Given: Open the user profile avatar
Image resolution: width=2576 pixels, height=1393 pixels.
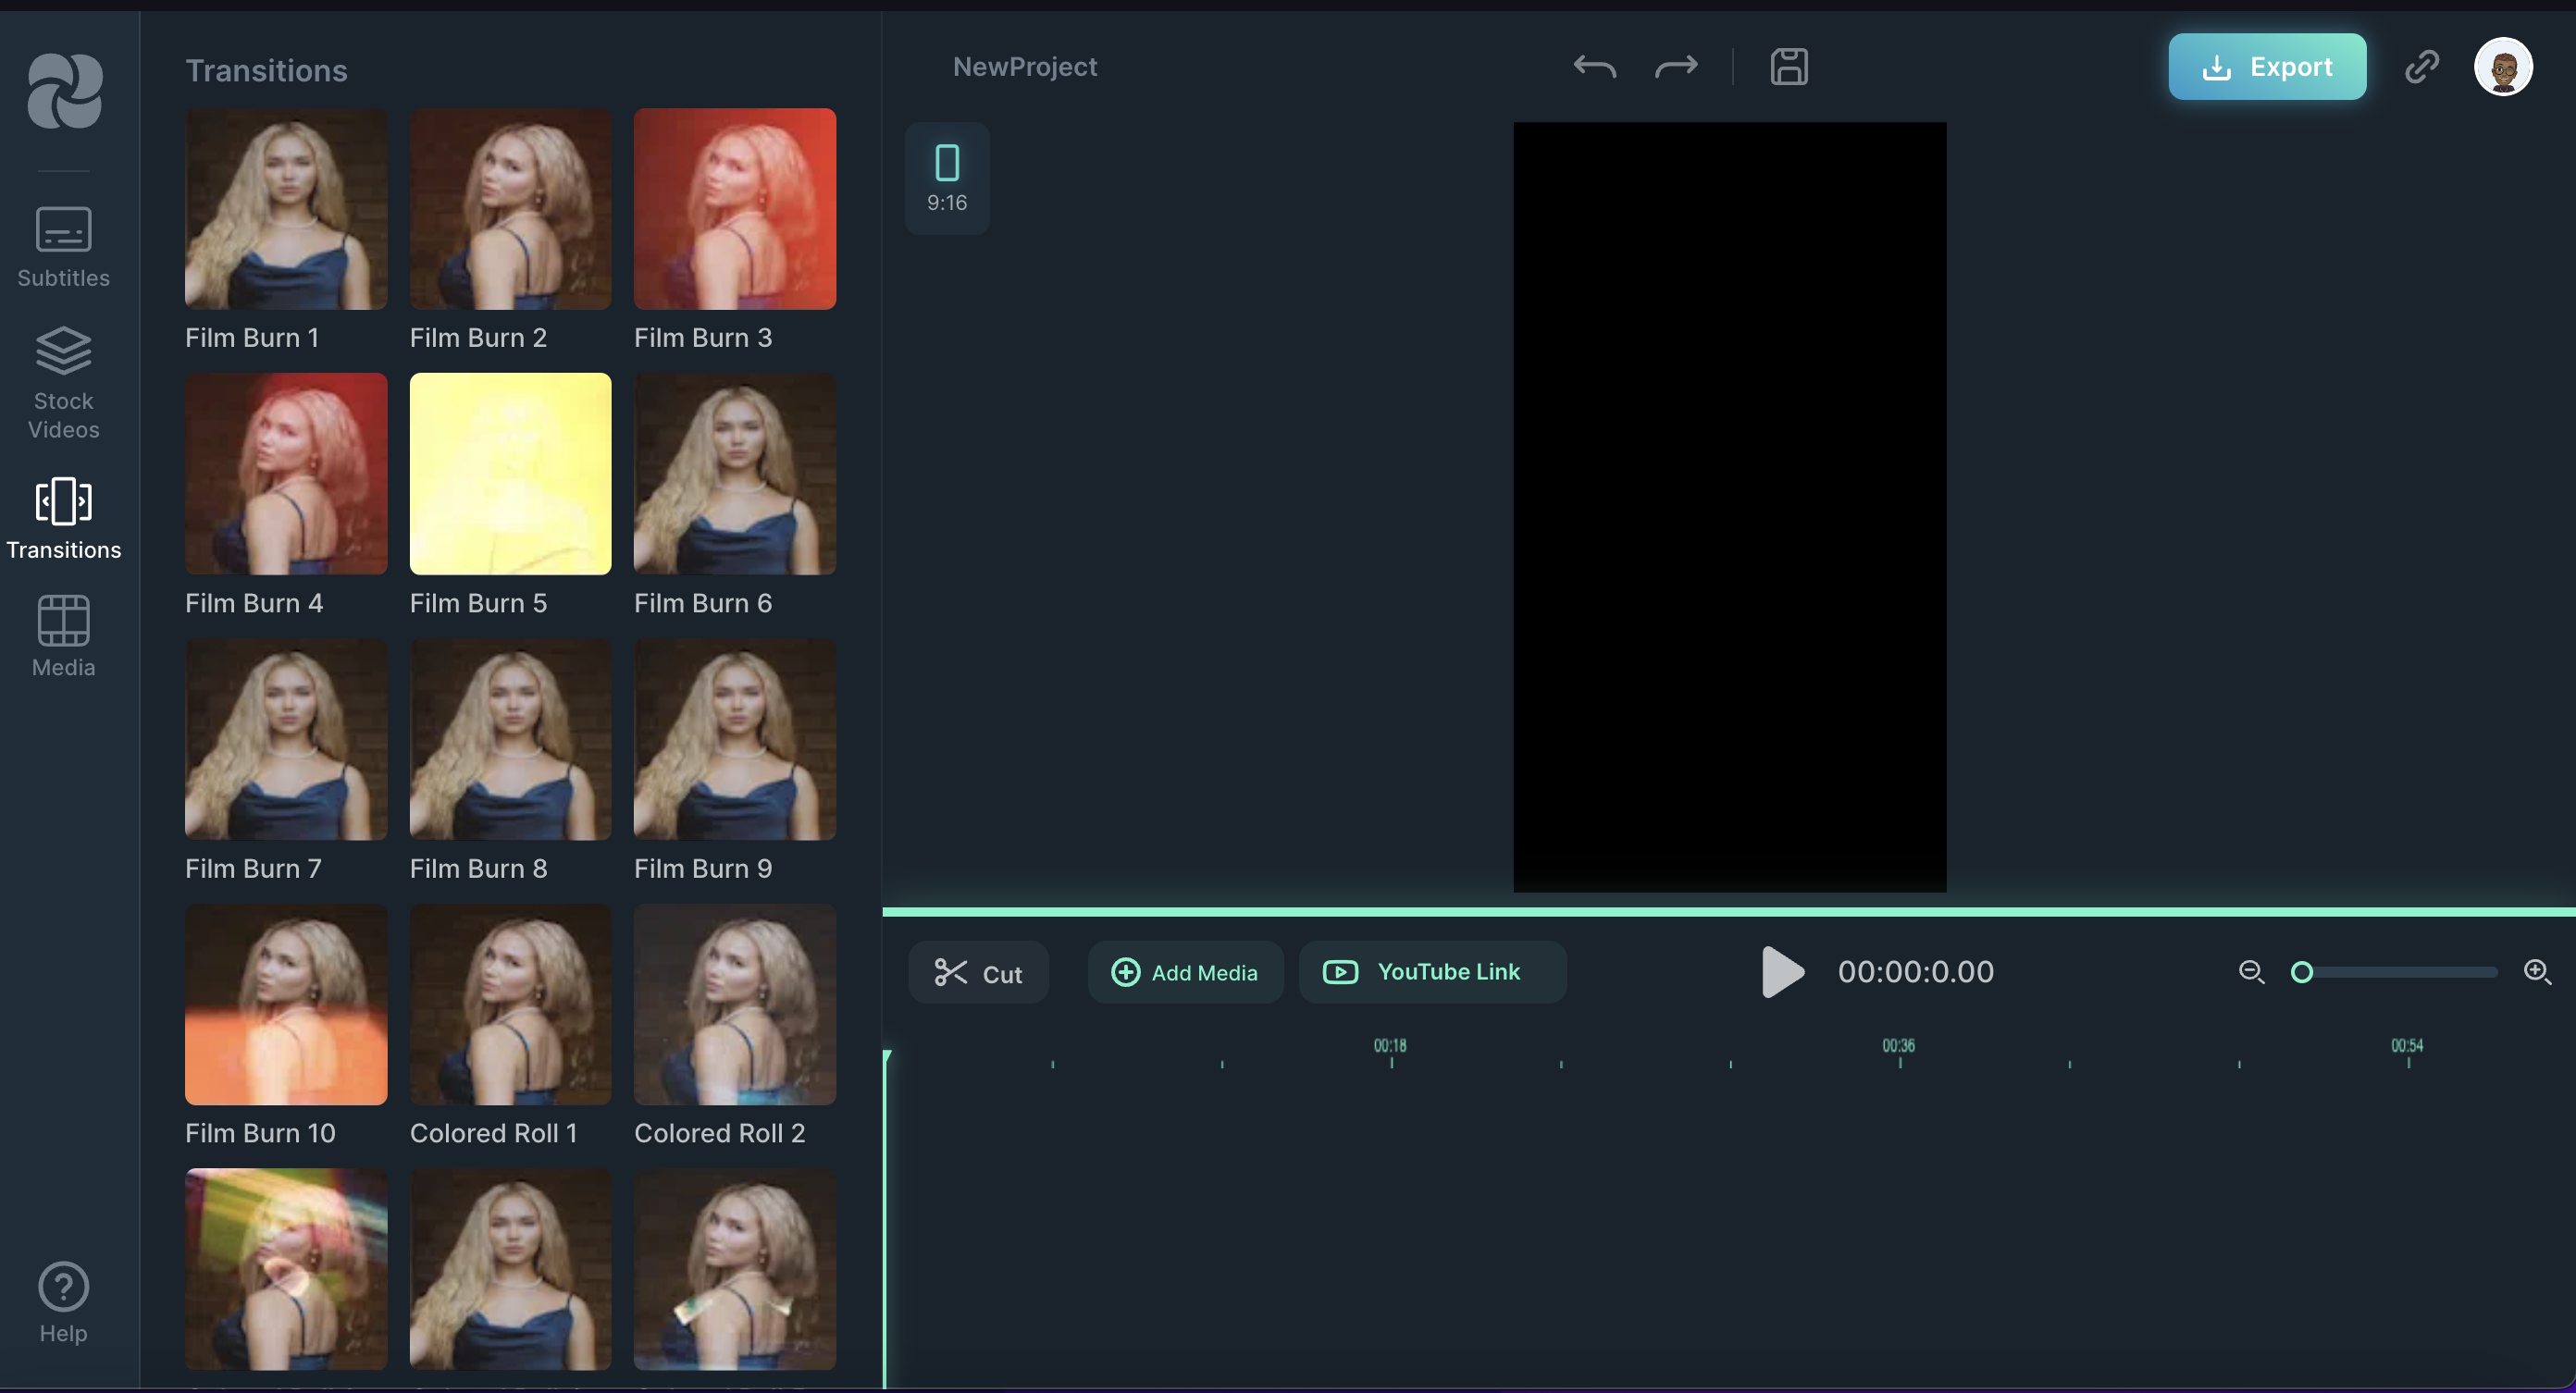Looking at the screenshot, I should 2502,67.
